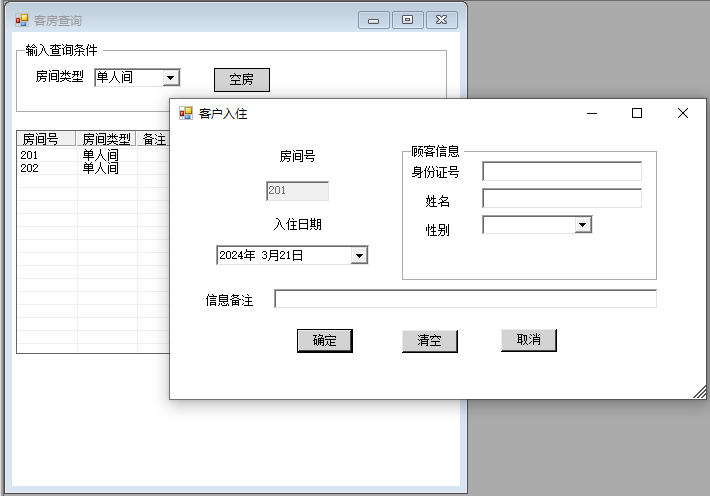
Task: Click 房间号 column header
Action: (46, 139)
